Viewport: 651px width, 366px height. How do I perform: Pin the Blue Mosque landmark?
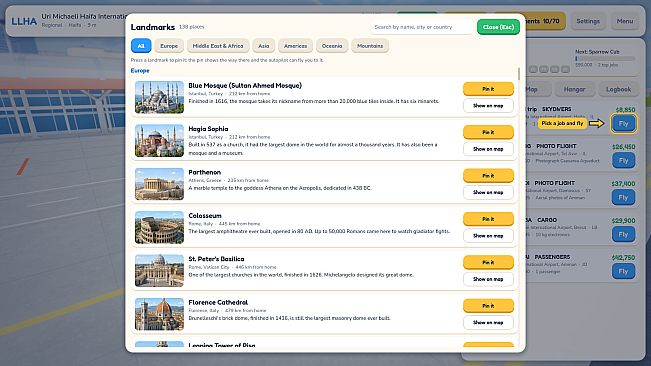(x=488, y=89)
